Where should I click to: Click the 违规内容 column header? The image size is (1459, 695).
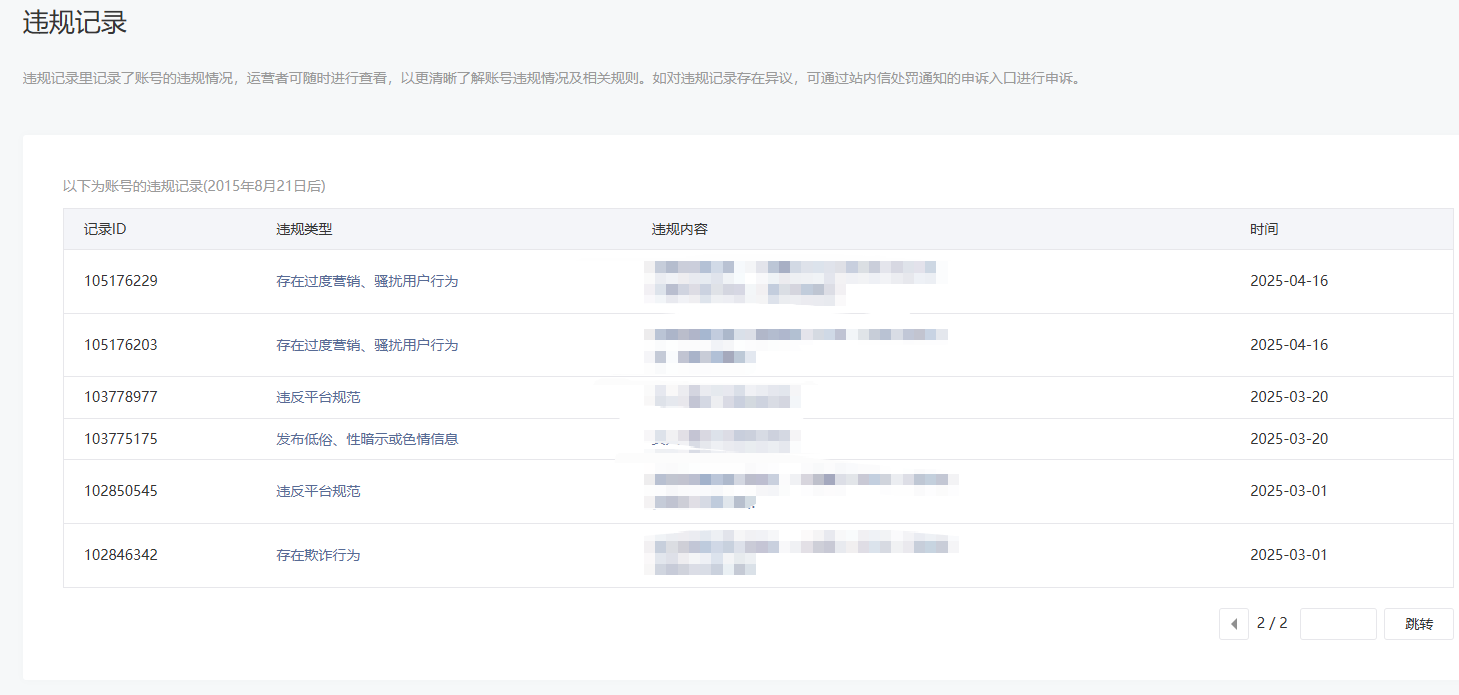click(679, 229)
